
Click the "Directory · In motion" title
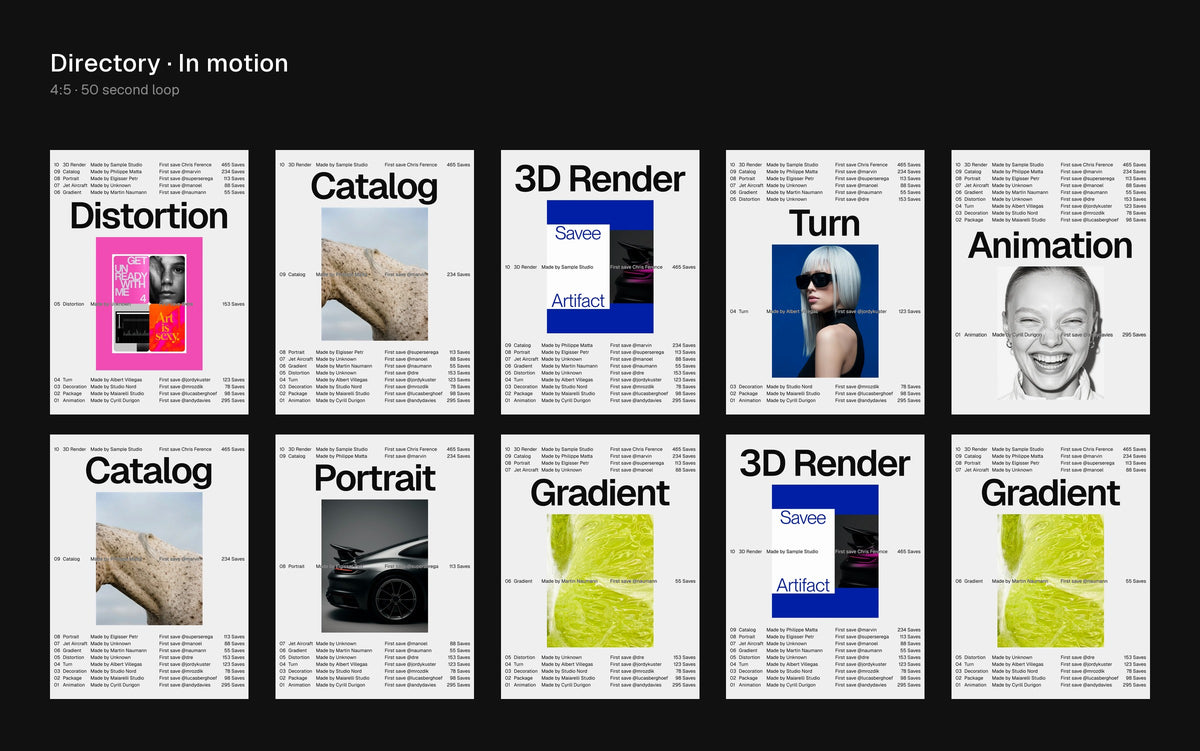pyautogui.click(x=169, y=64)
